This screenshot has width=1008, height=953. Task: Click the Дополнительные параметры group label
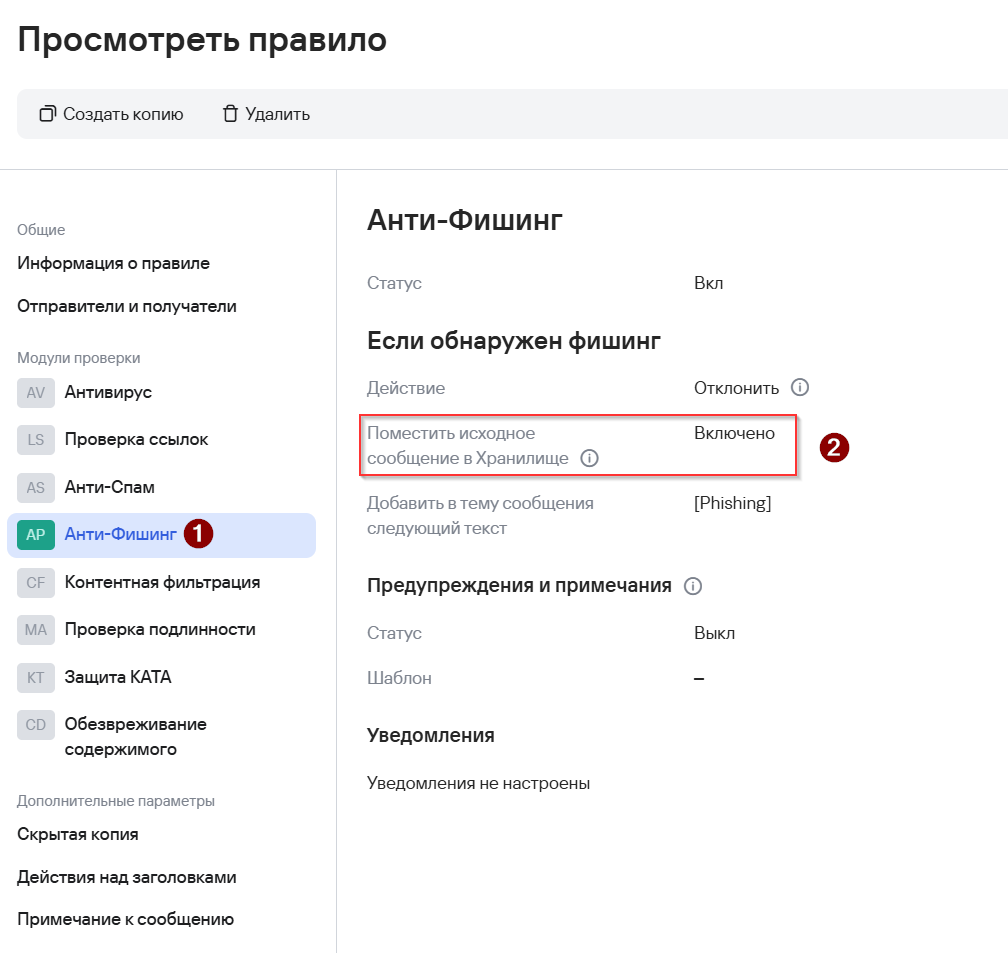point(116,801)
